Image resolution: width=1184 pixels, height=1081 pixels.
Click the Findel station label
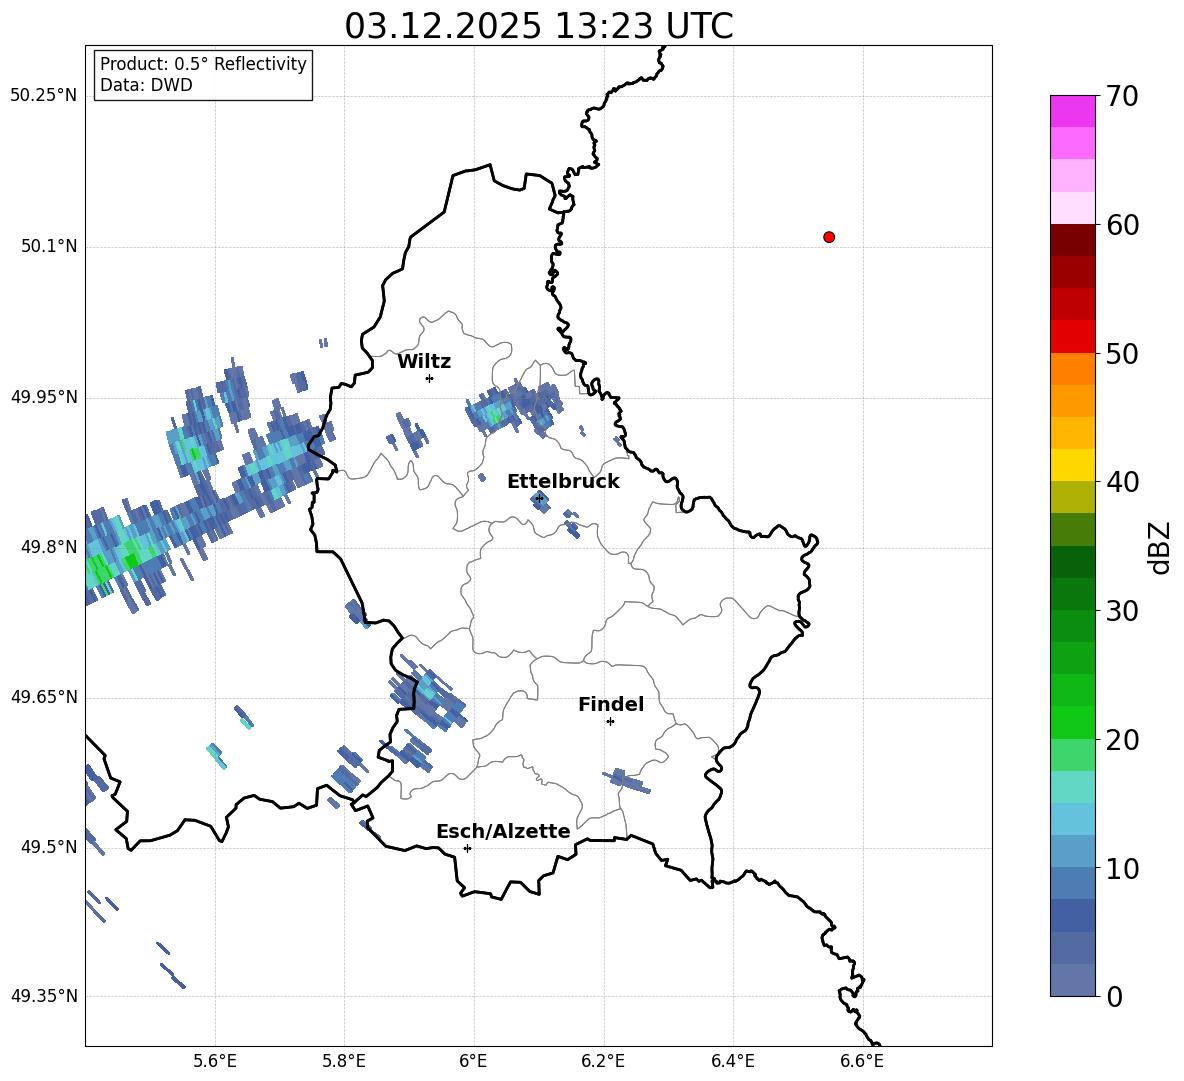click(x=611, y=705)
